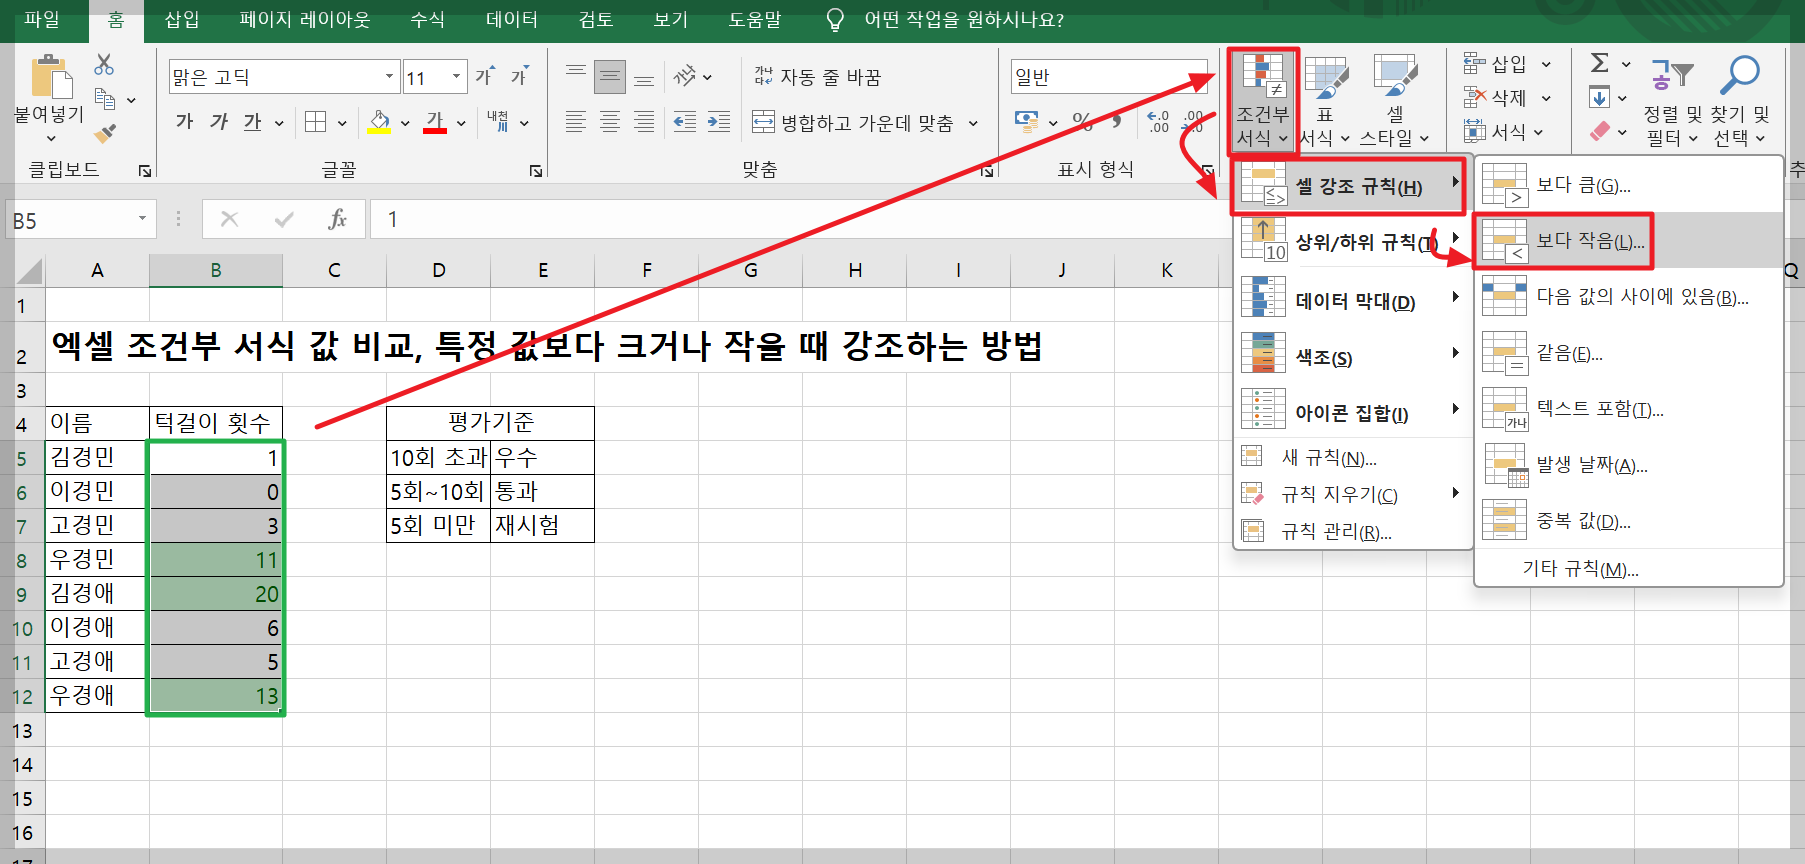This screenshot has height=864, width=1805.
Task: Click the Clear eraser icon
Action: pyautogui.click(x=1600, y=131)
